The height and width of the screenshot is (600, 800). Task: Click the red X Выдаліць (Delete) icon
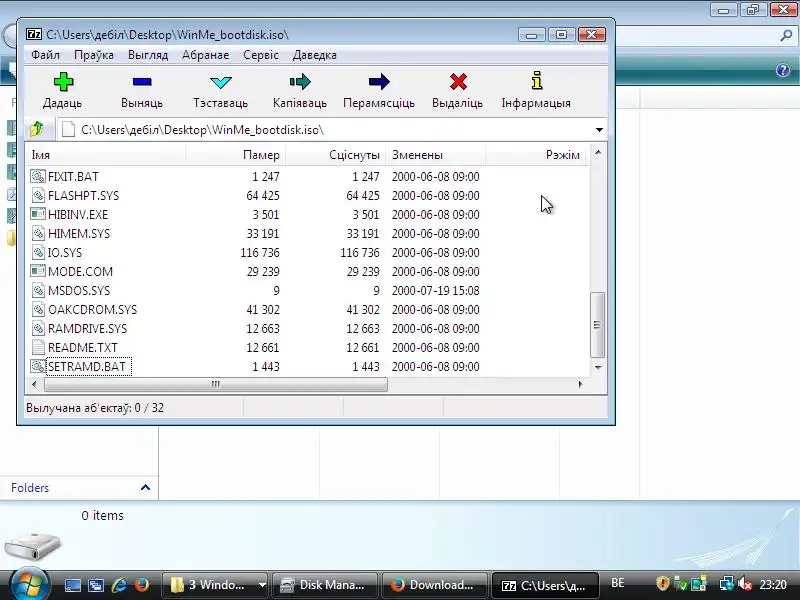point(458,82)
